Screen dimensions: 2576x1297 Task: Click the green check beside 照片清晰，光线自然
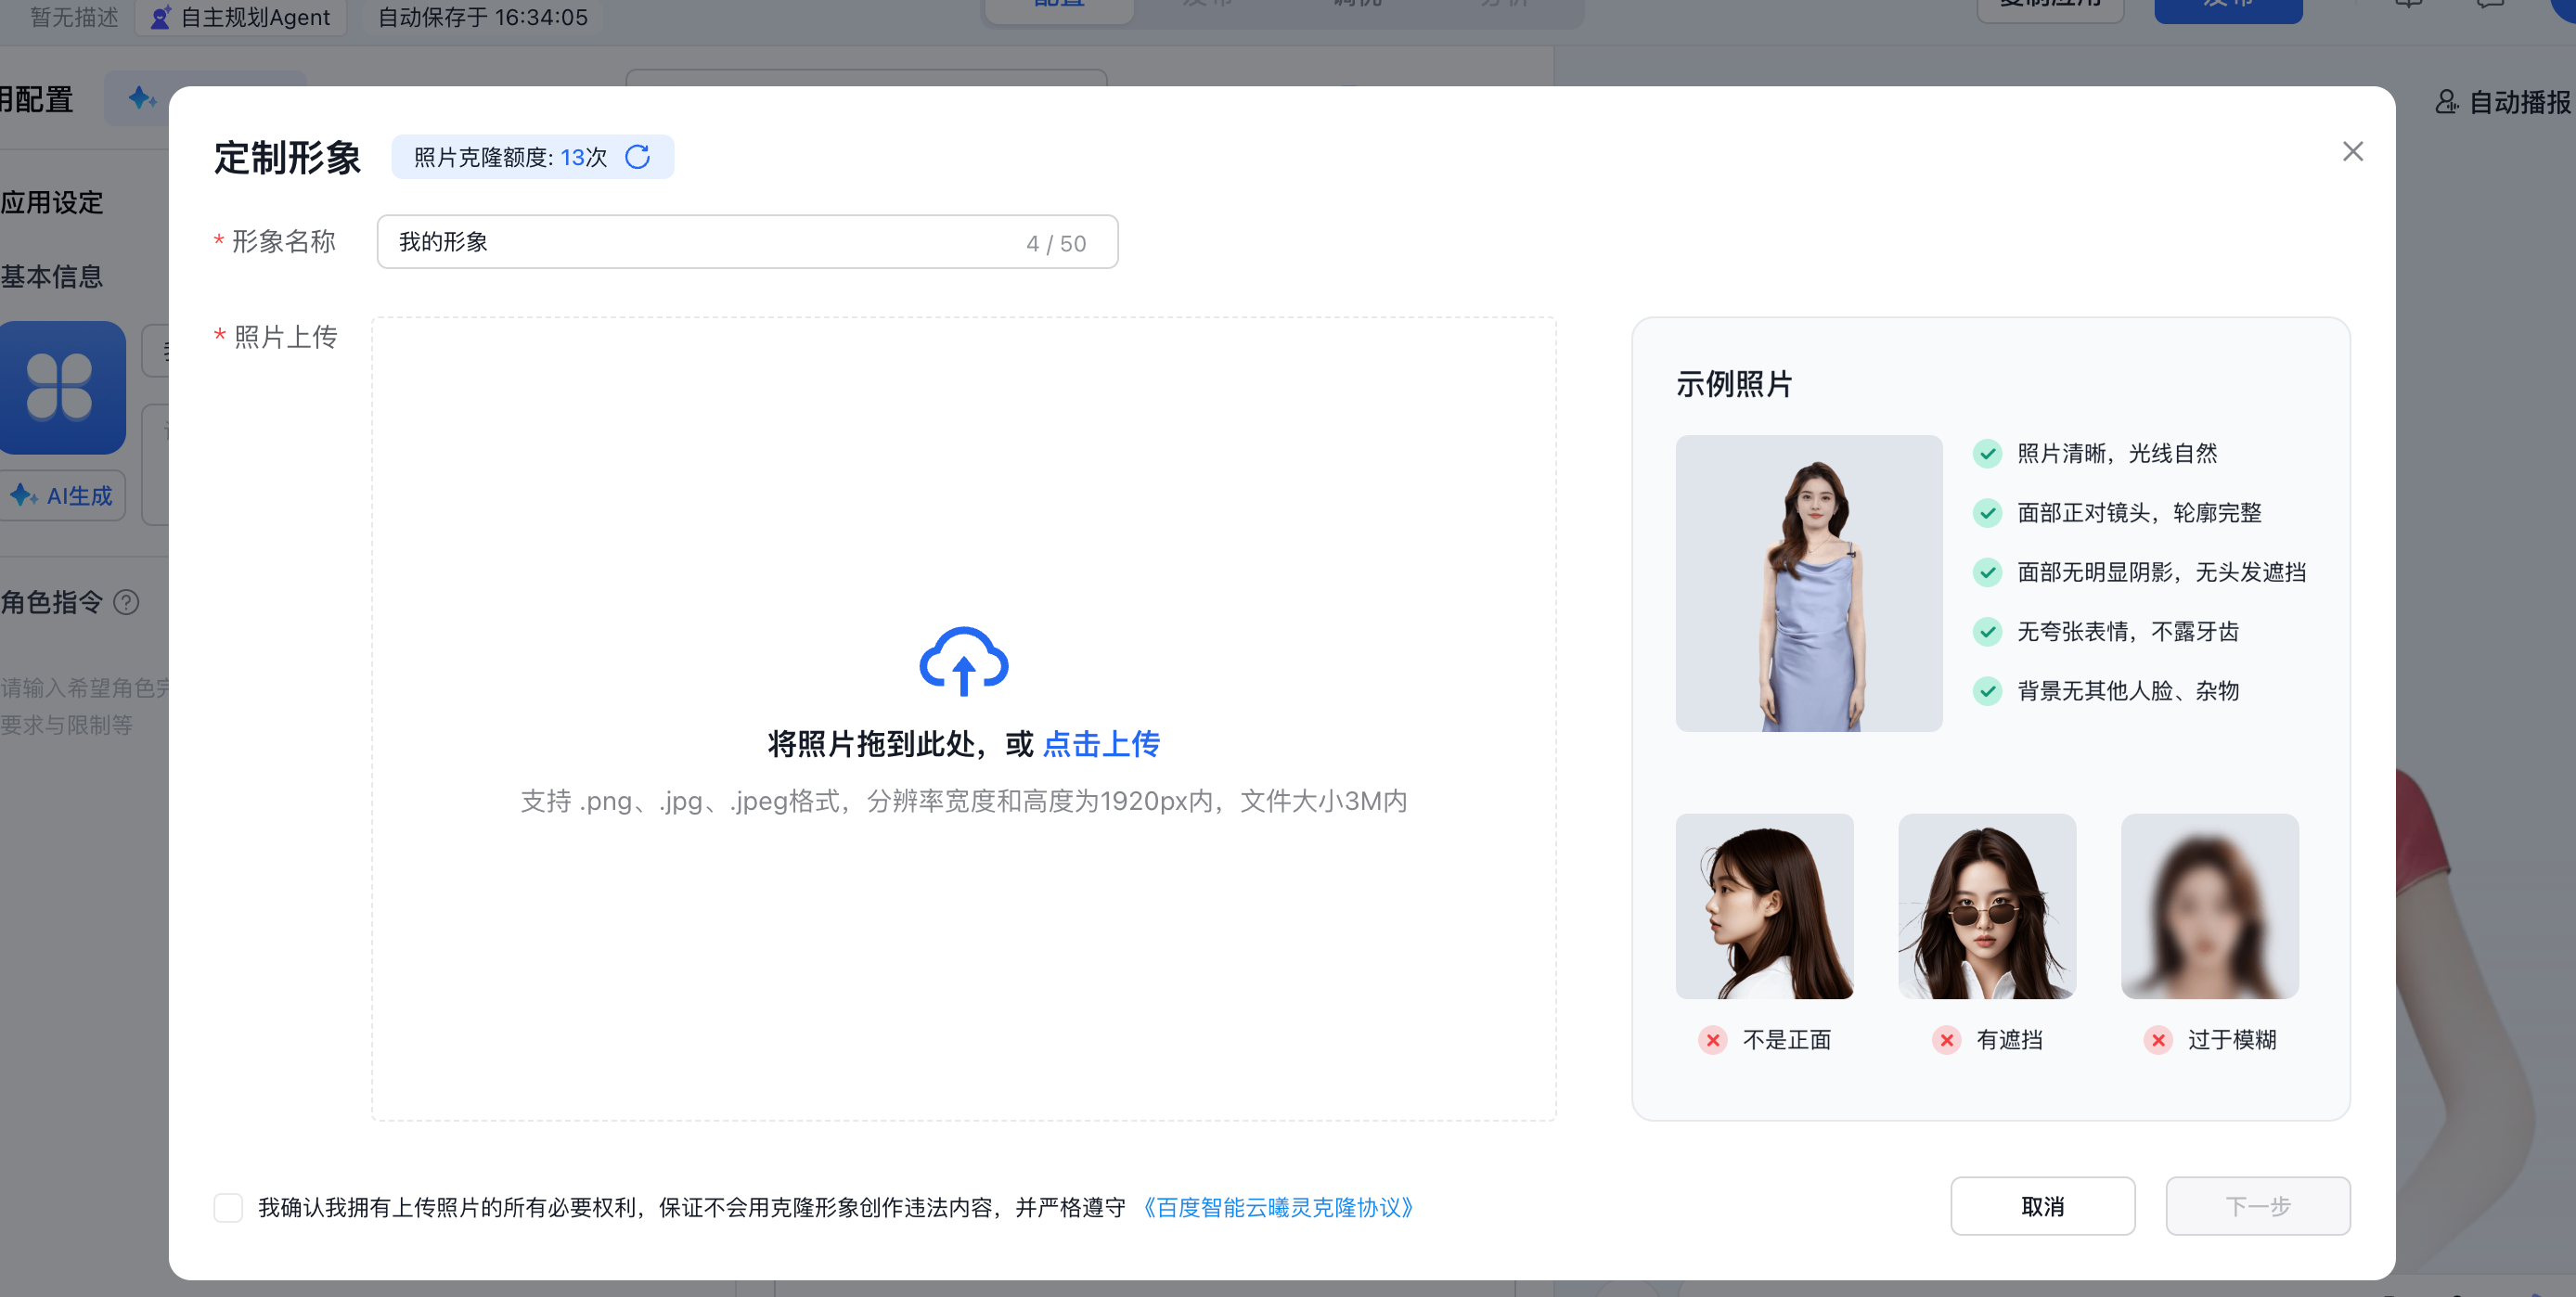coord(1987,453)
